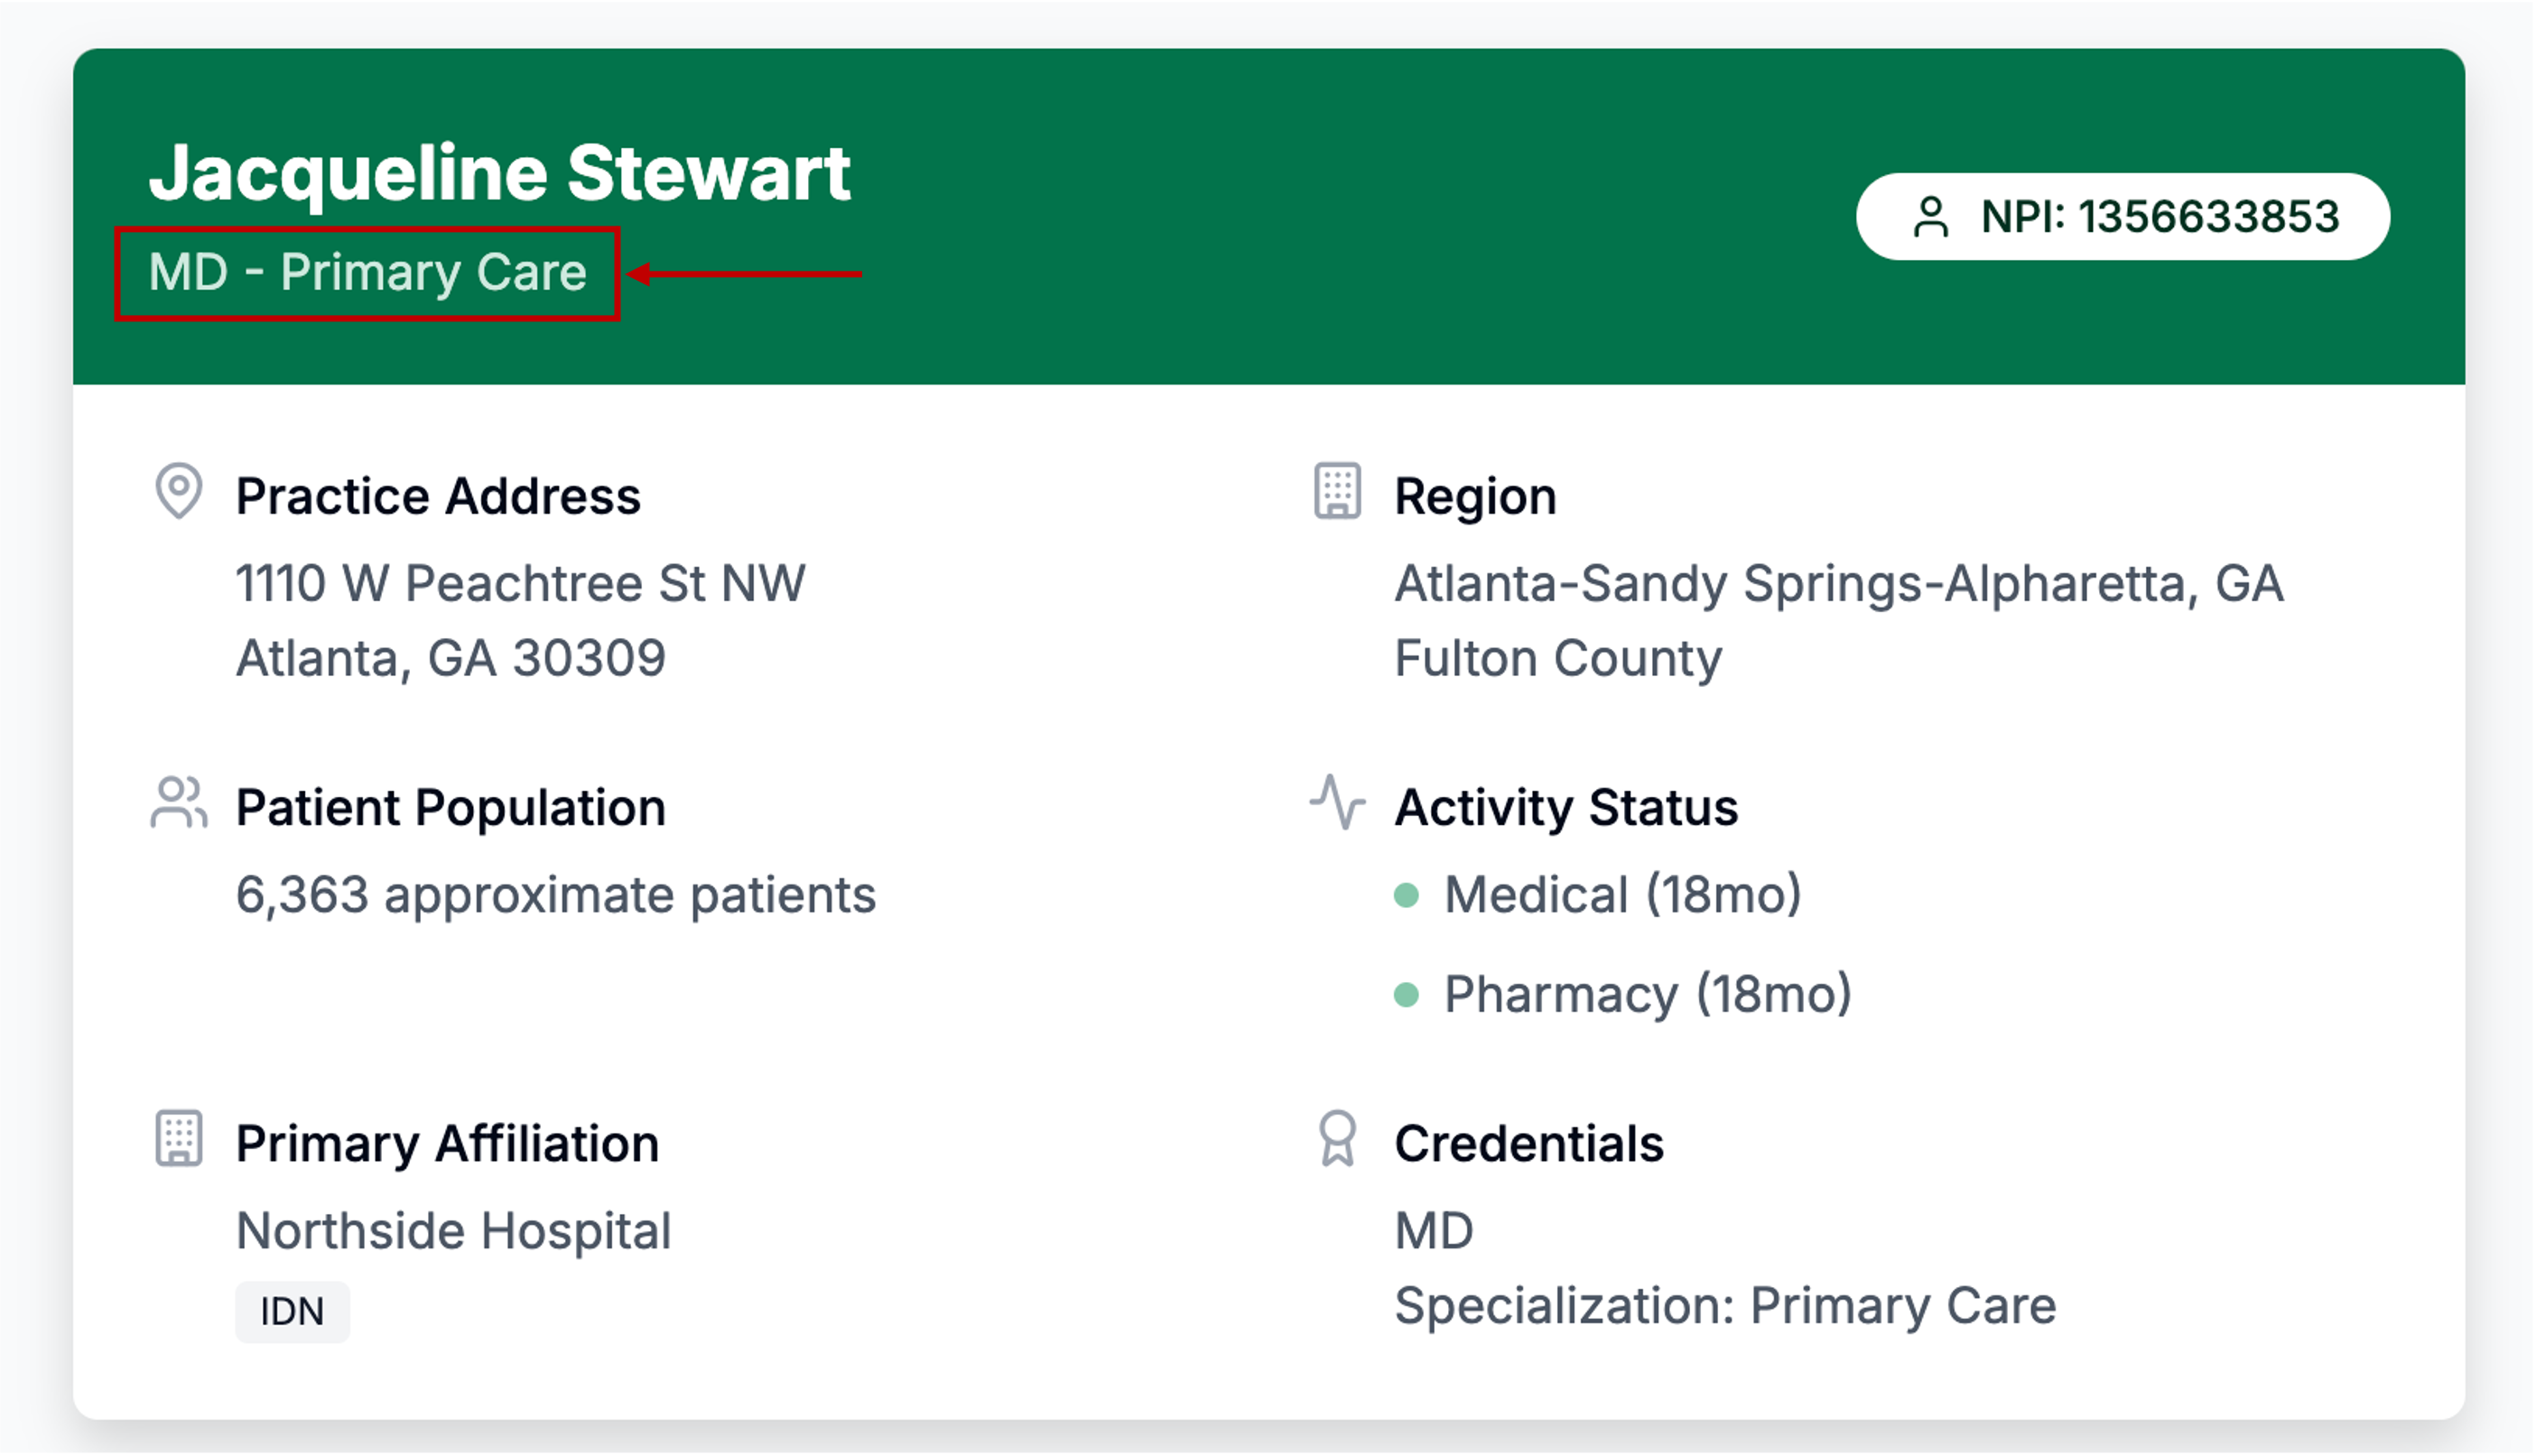Click the award ribbon icon beside Credentials
The height and width of the screenshot is (1456, 2536).
tap(1337, 1139)
